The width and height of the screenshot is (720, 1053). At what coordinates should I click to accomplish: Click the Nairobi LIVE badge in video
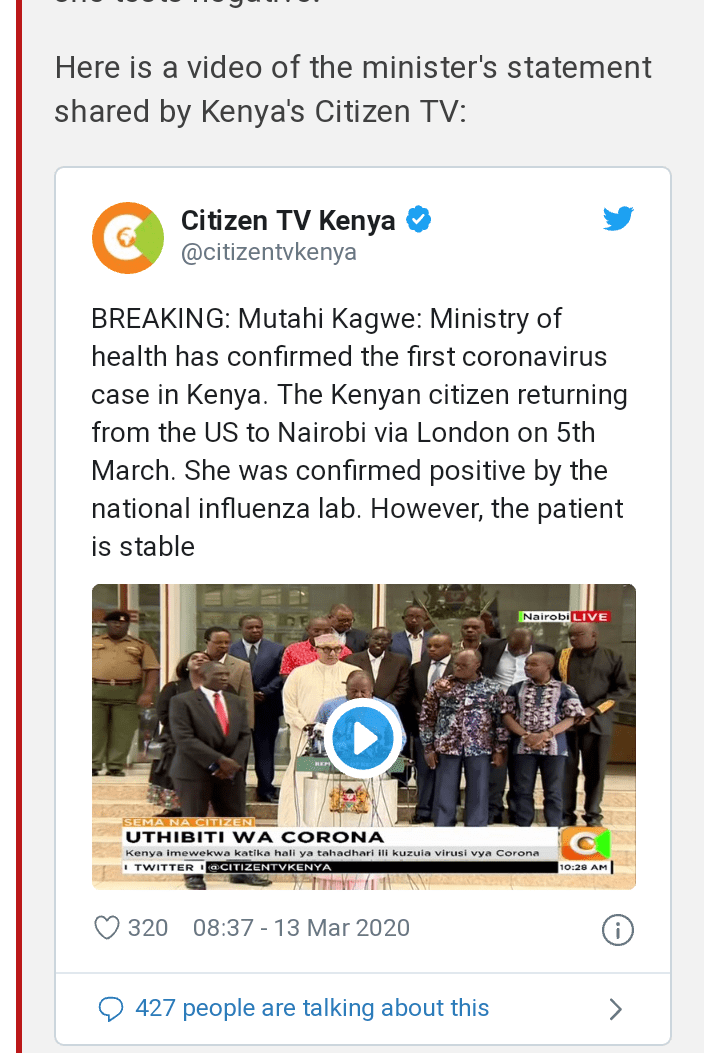coord(565,616)
